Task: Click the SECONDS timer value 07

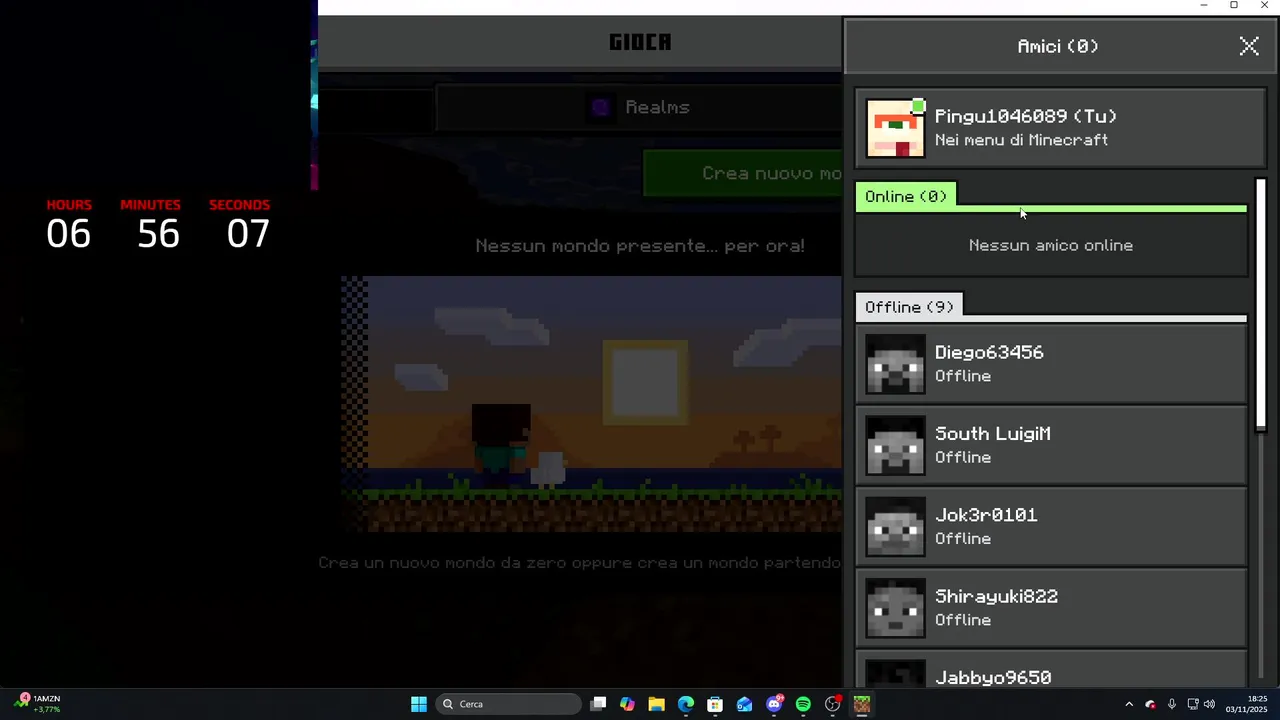Action: click(x=248, y=234)
